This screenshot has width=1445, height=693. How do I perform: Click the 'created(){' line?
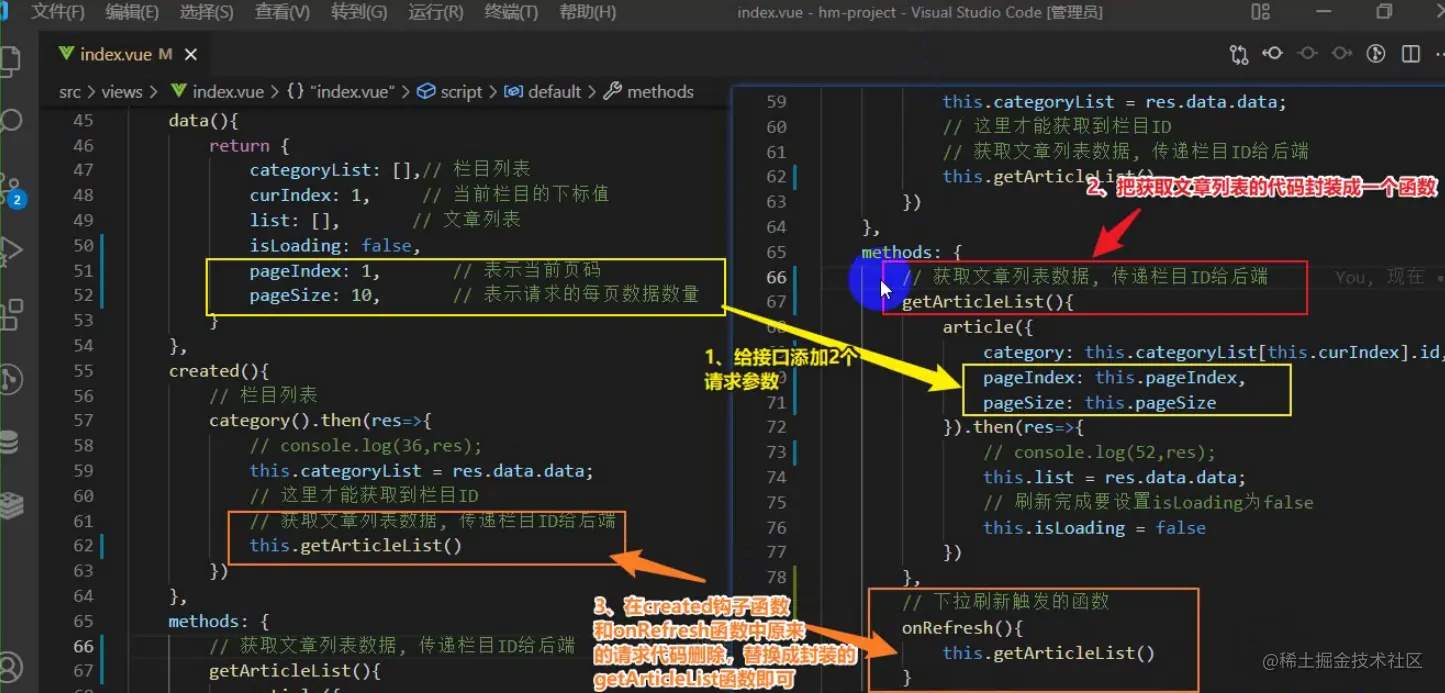[x=219, y=370]
